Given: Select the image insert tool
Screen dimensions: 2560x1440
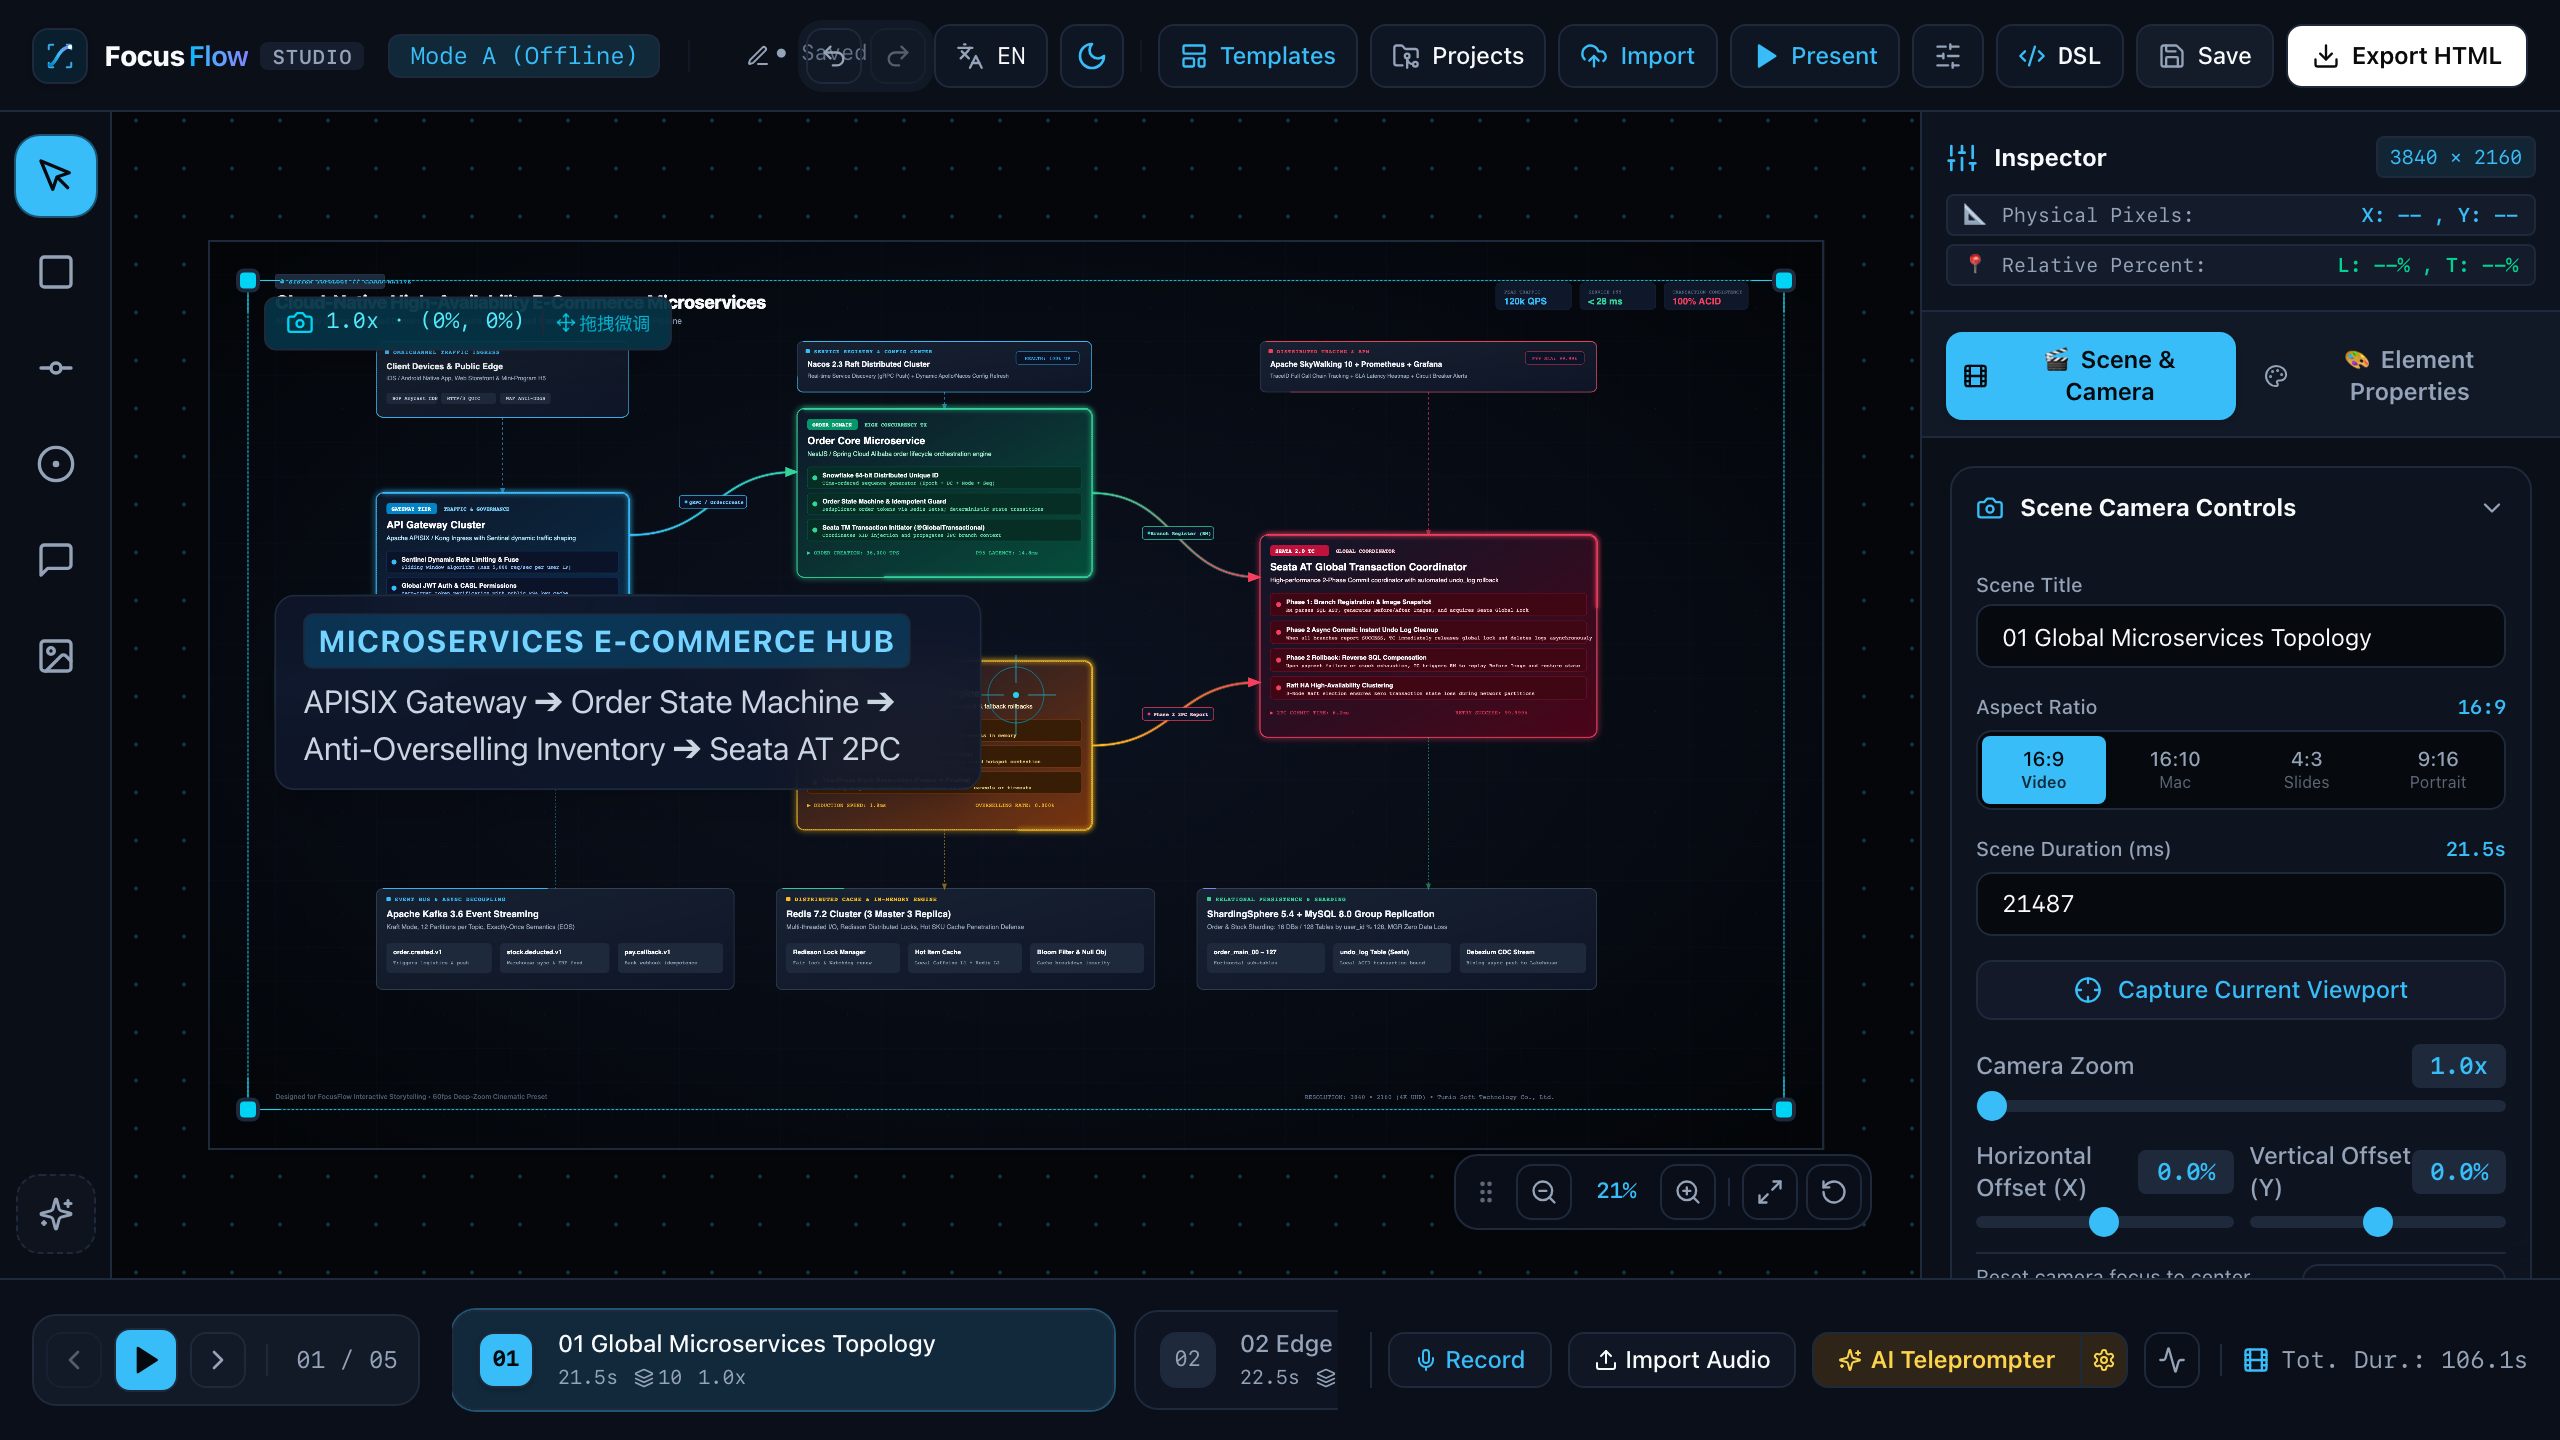Looking at the screenshot, I should 56,656.
